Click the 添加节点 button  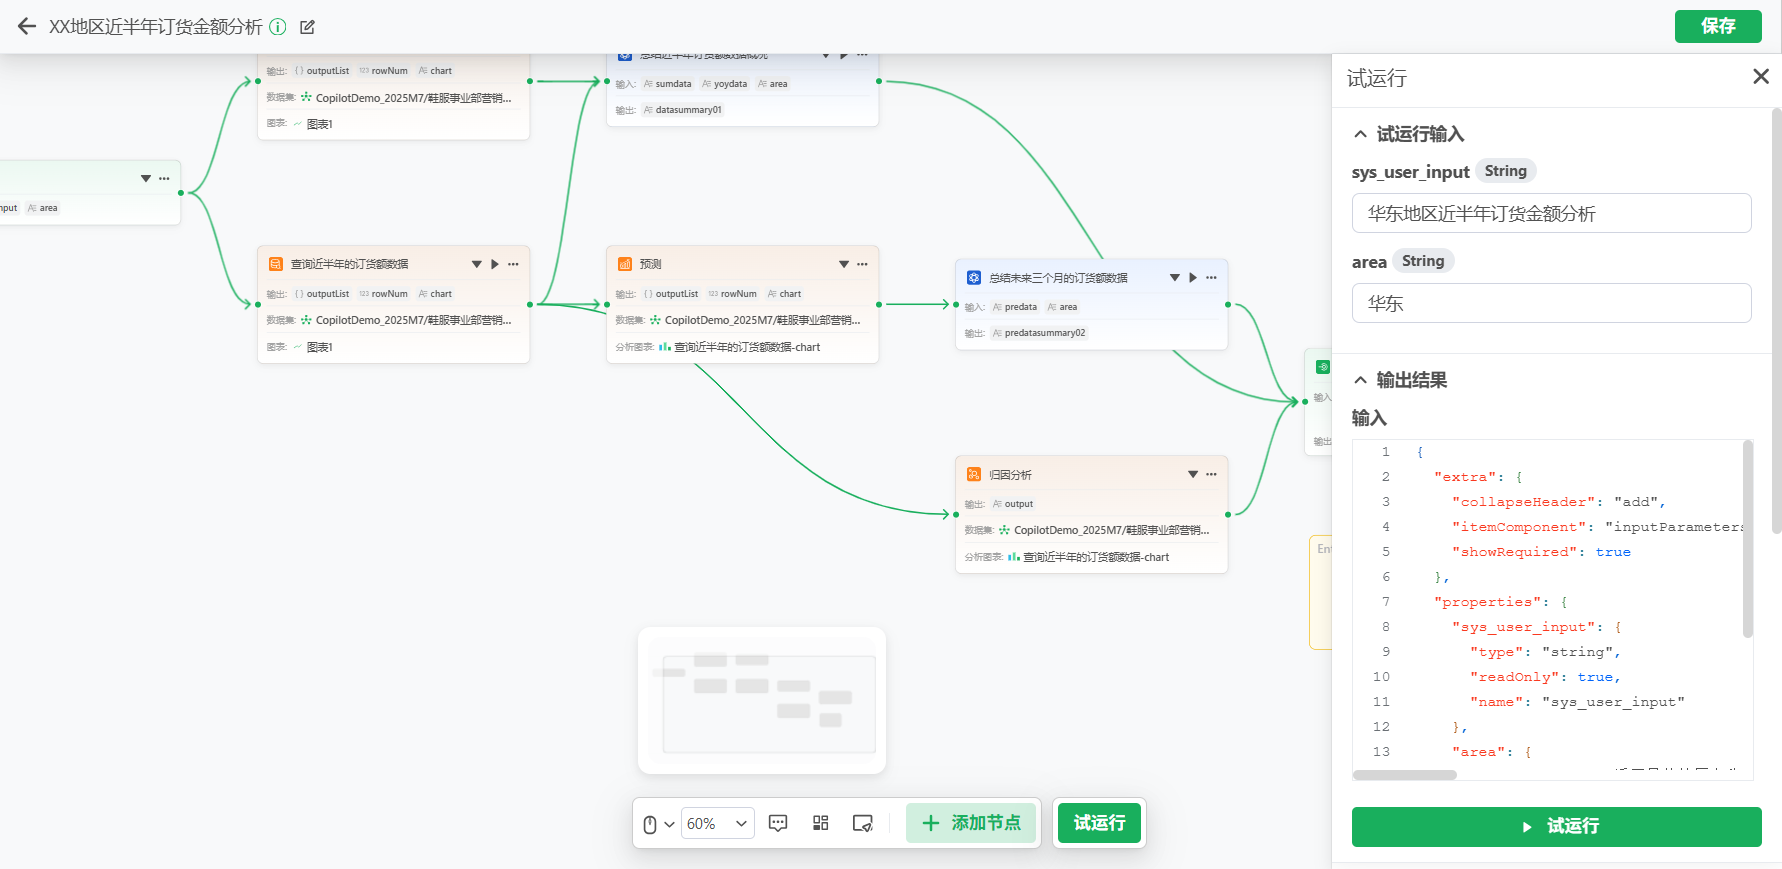tap(971, 823)
